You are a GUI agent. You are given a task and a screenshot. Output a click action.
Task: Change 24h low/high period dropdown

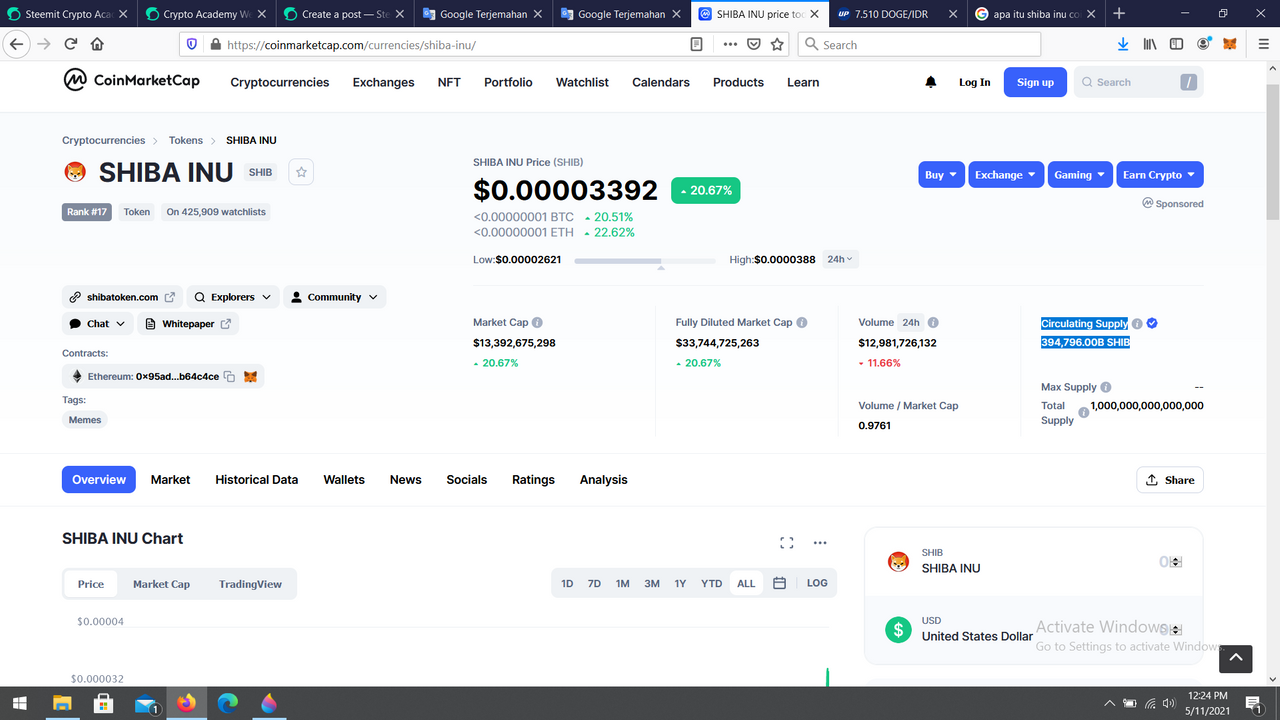pos(841,259)
